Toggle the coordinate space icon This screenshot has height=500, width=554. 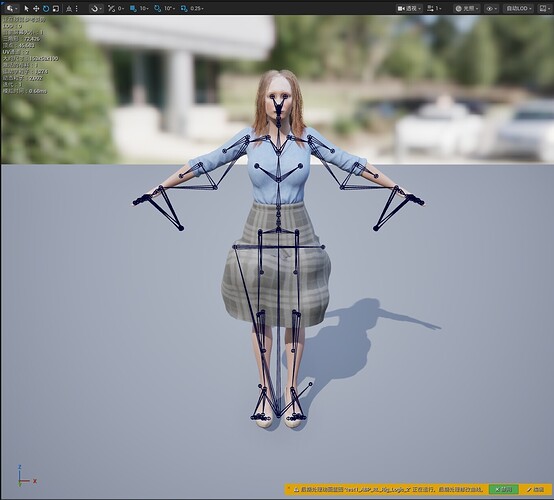[x=69, y=8]
